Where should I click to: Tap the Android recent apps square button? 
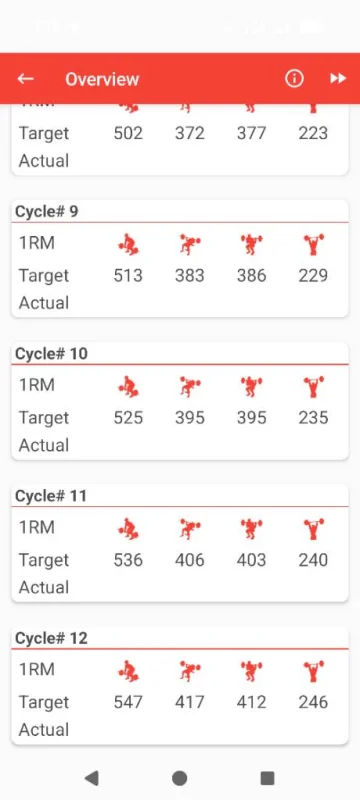268,778
